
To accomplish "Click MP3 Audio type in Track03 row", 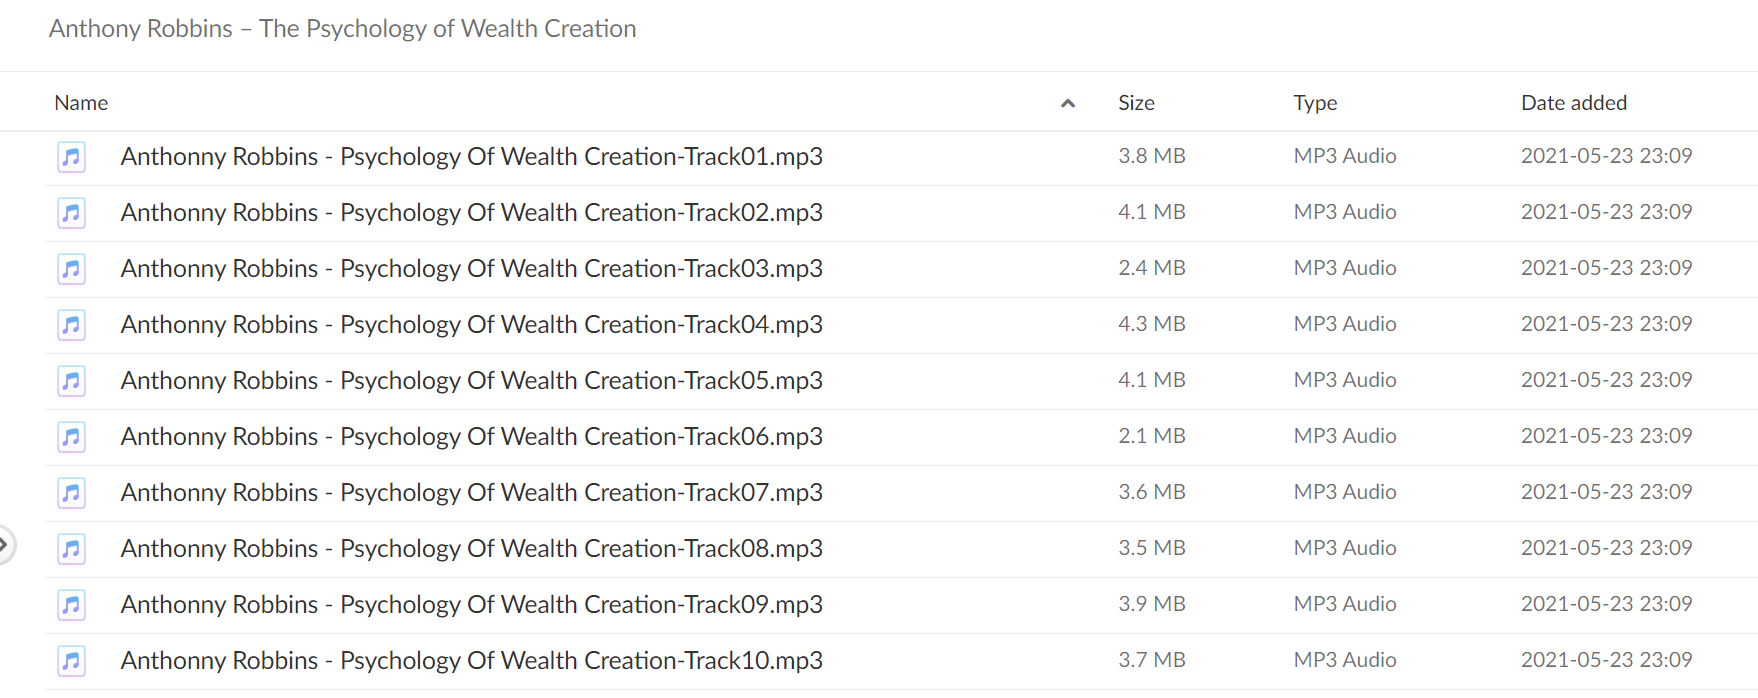I will (x=1345, y=268).
